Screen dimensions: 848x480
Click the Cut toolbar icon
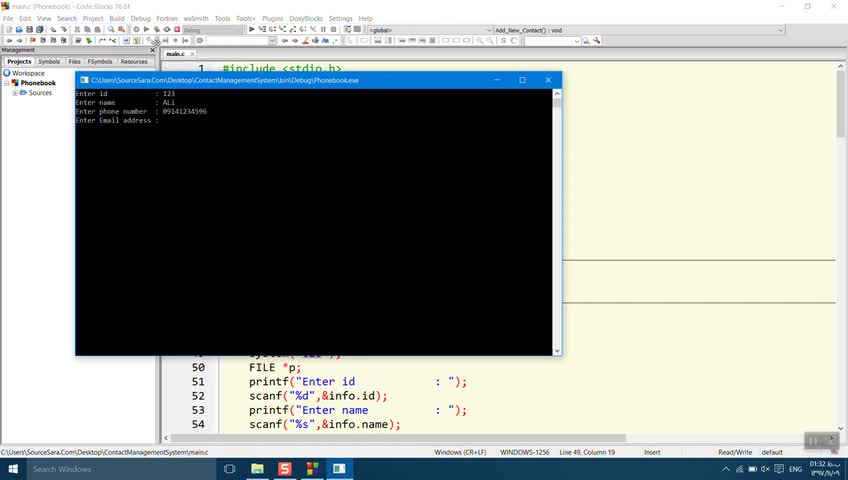coord(77,29)
